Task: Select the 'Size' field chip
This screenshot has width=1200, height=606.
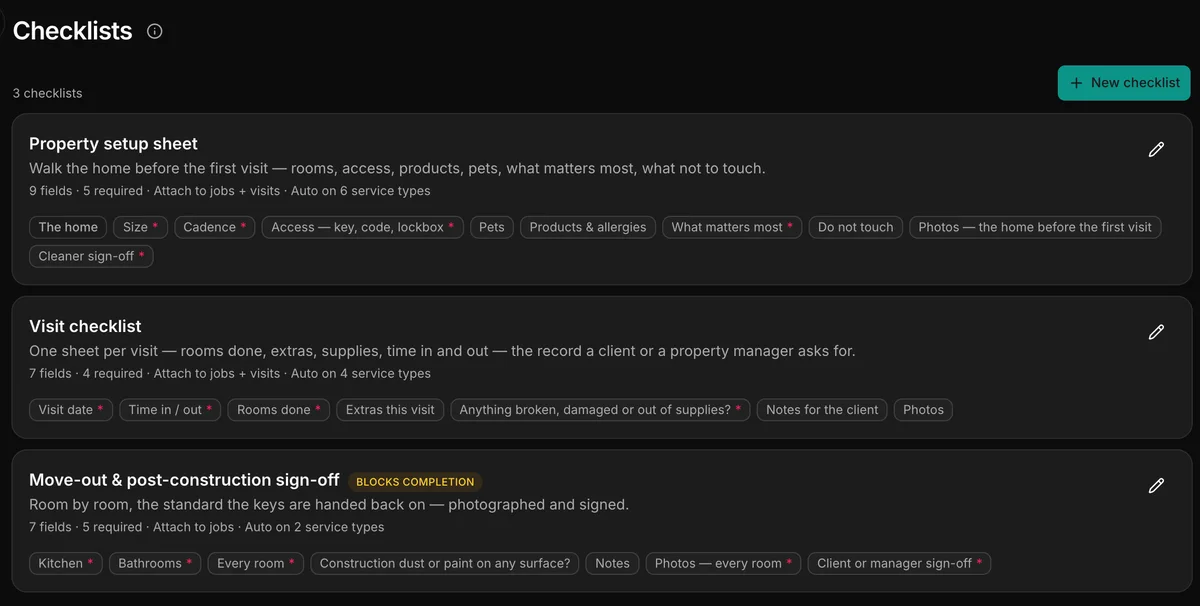Action: tap(141, 227)
